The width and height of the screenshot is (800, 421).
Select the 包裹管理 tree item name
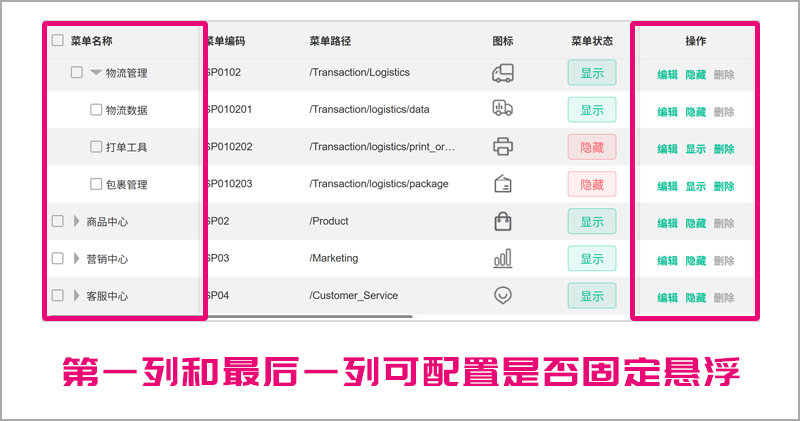[x=127, y=185]
